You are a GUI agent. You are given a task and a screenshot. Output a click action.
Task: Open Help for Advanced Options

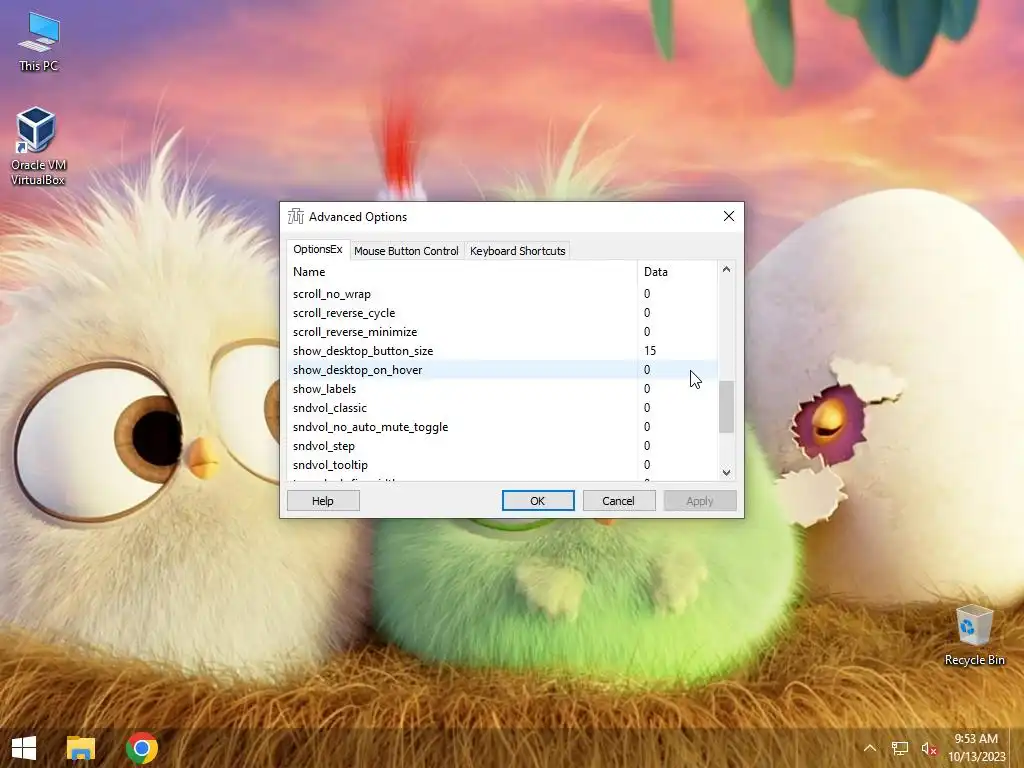323,501
